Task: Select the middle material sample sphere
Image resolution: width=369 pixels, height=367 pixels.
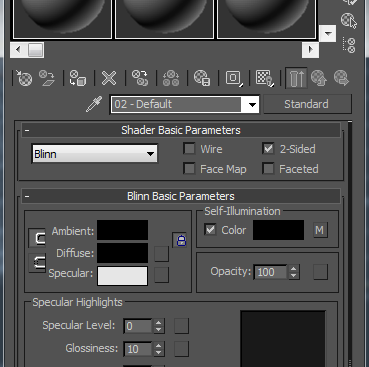Action: pyautogui.click(x=164, y=18)
